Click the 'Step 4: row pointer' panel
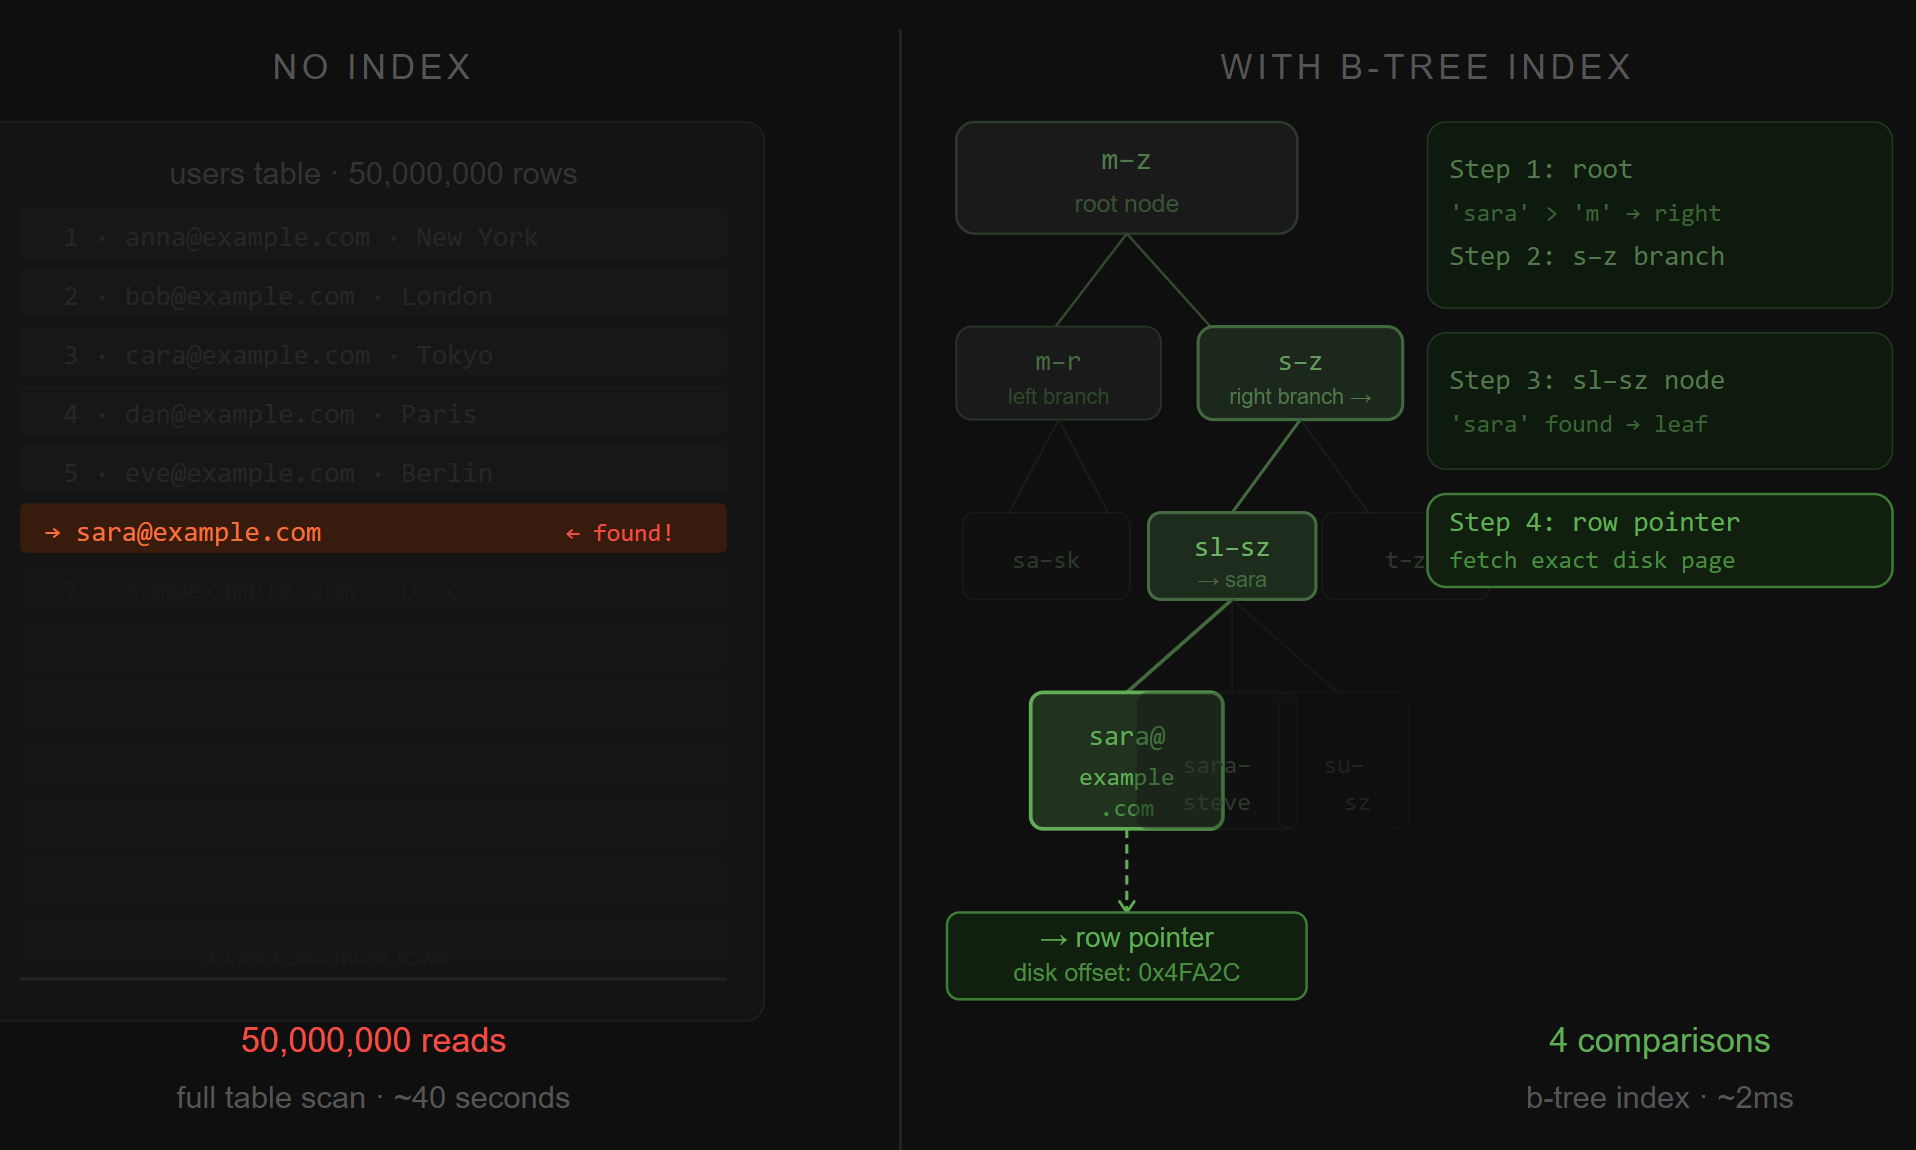Image resolution: width=1916 pixels, height=1150 pixels. 1659,540
